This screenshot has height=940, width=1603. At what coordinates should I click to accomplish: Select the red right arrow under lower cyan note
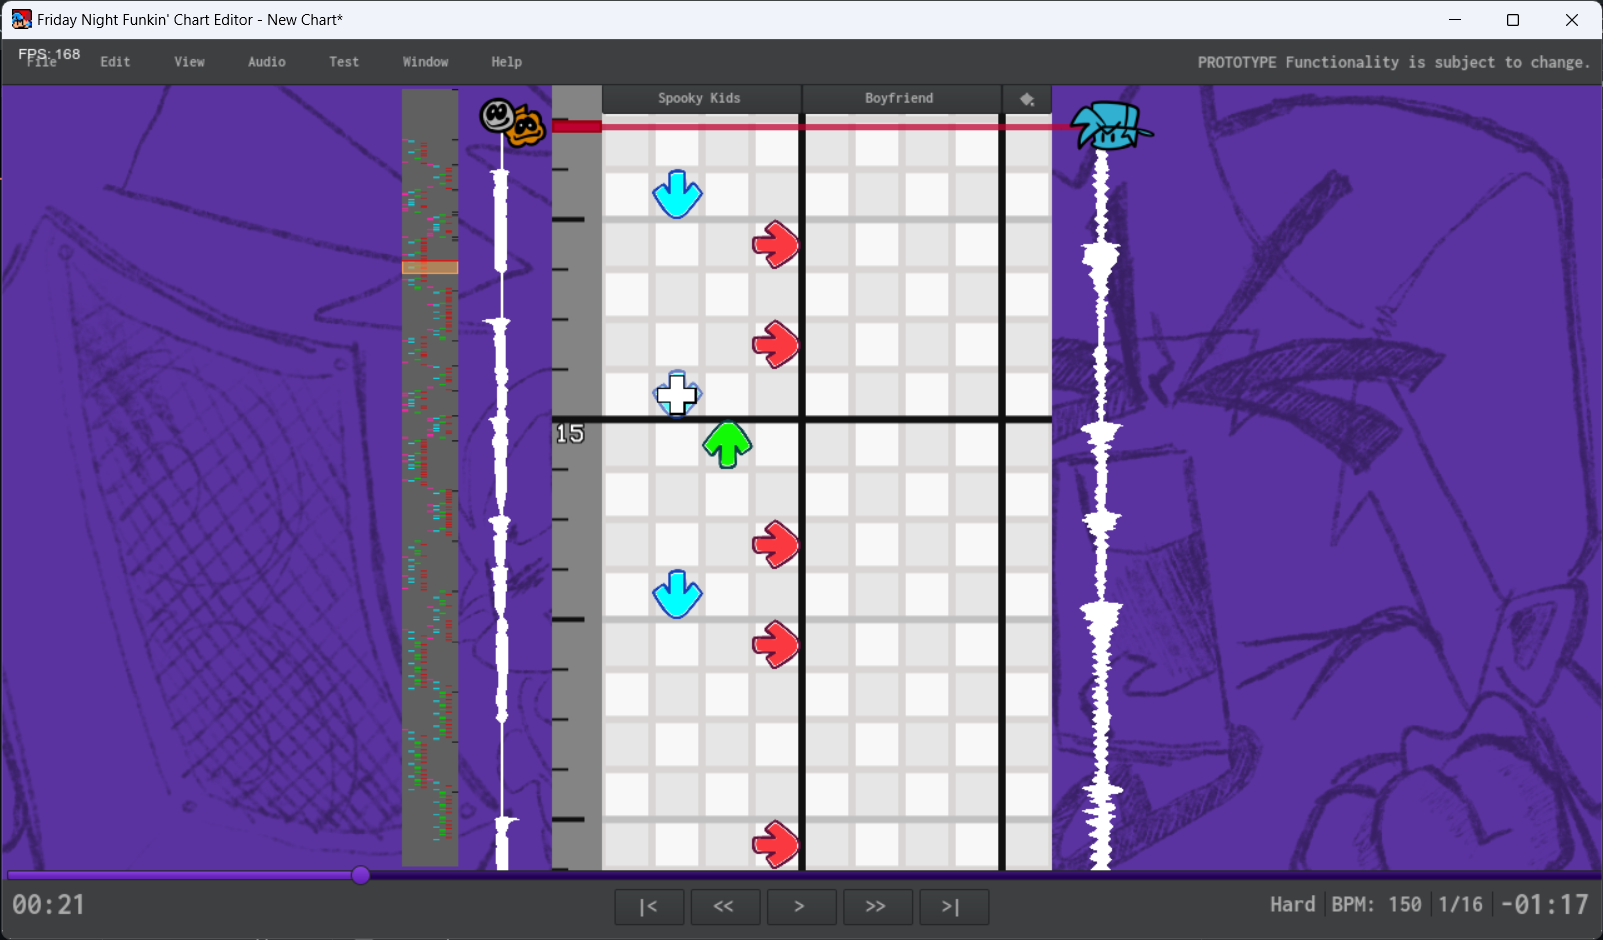[x=776, y=644]
